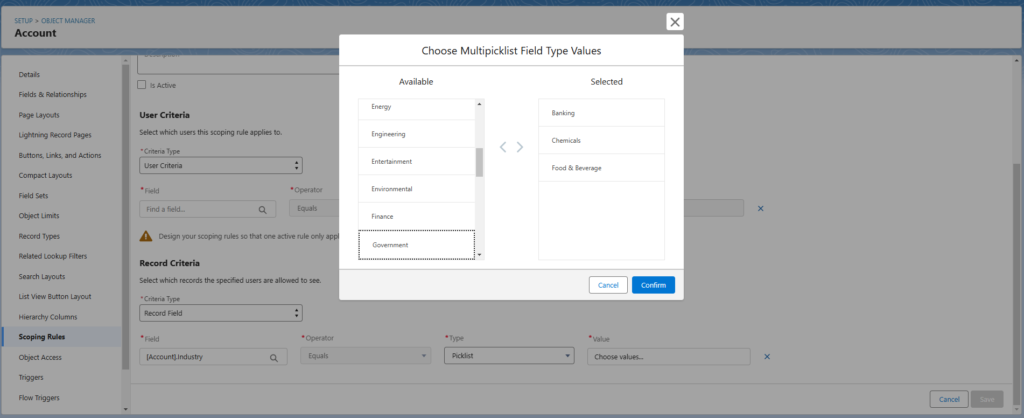The height and width of the screenshot is (418, 1024).
Task: Click the OBJECT MANAGER breadcrumb link
Action: coord(68,21)
